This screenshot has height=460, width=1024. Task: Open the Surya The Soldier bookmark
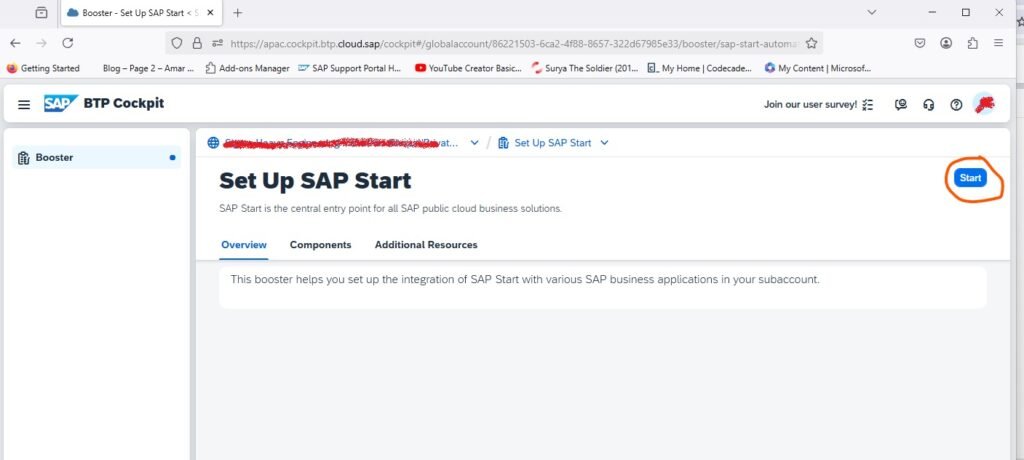[584, 68]
